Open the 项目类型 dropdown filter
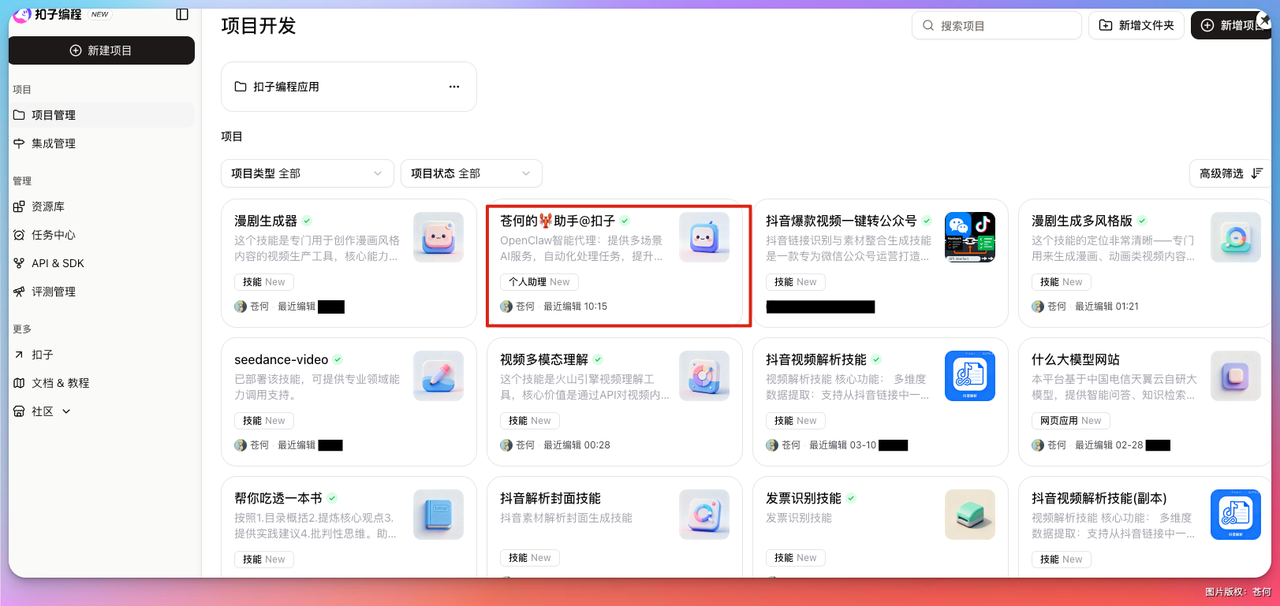The height and width of the screenshot is (606, 1280). tap(307, 173)
